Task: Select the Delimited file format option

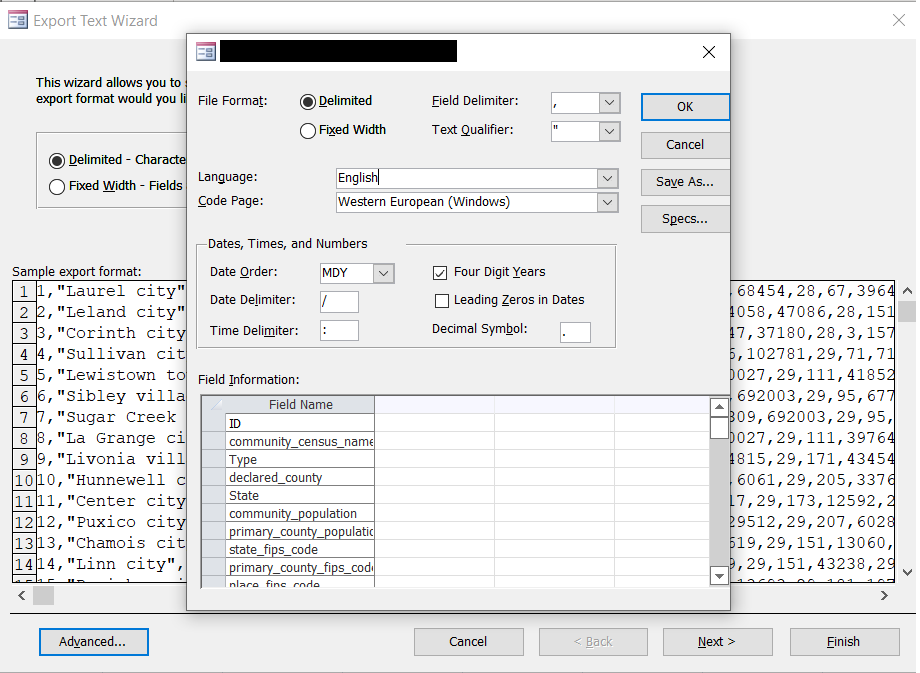Action: click(307, 102)
